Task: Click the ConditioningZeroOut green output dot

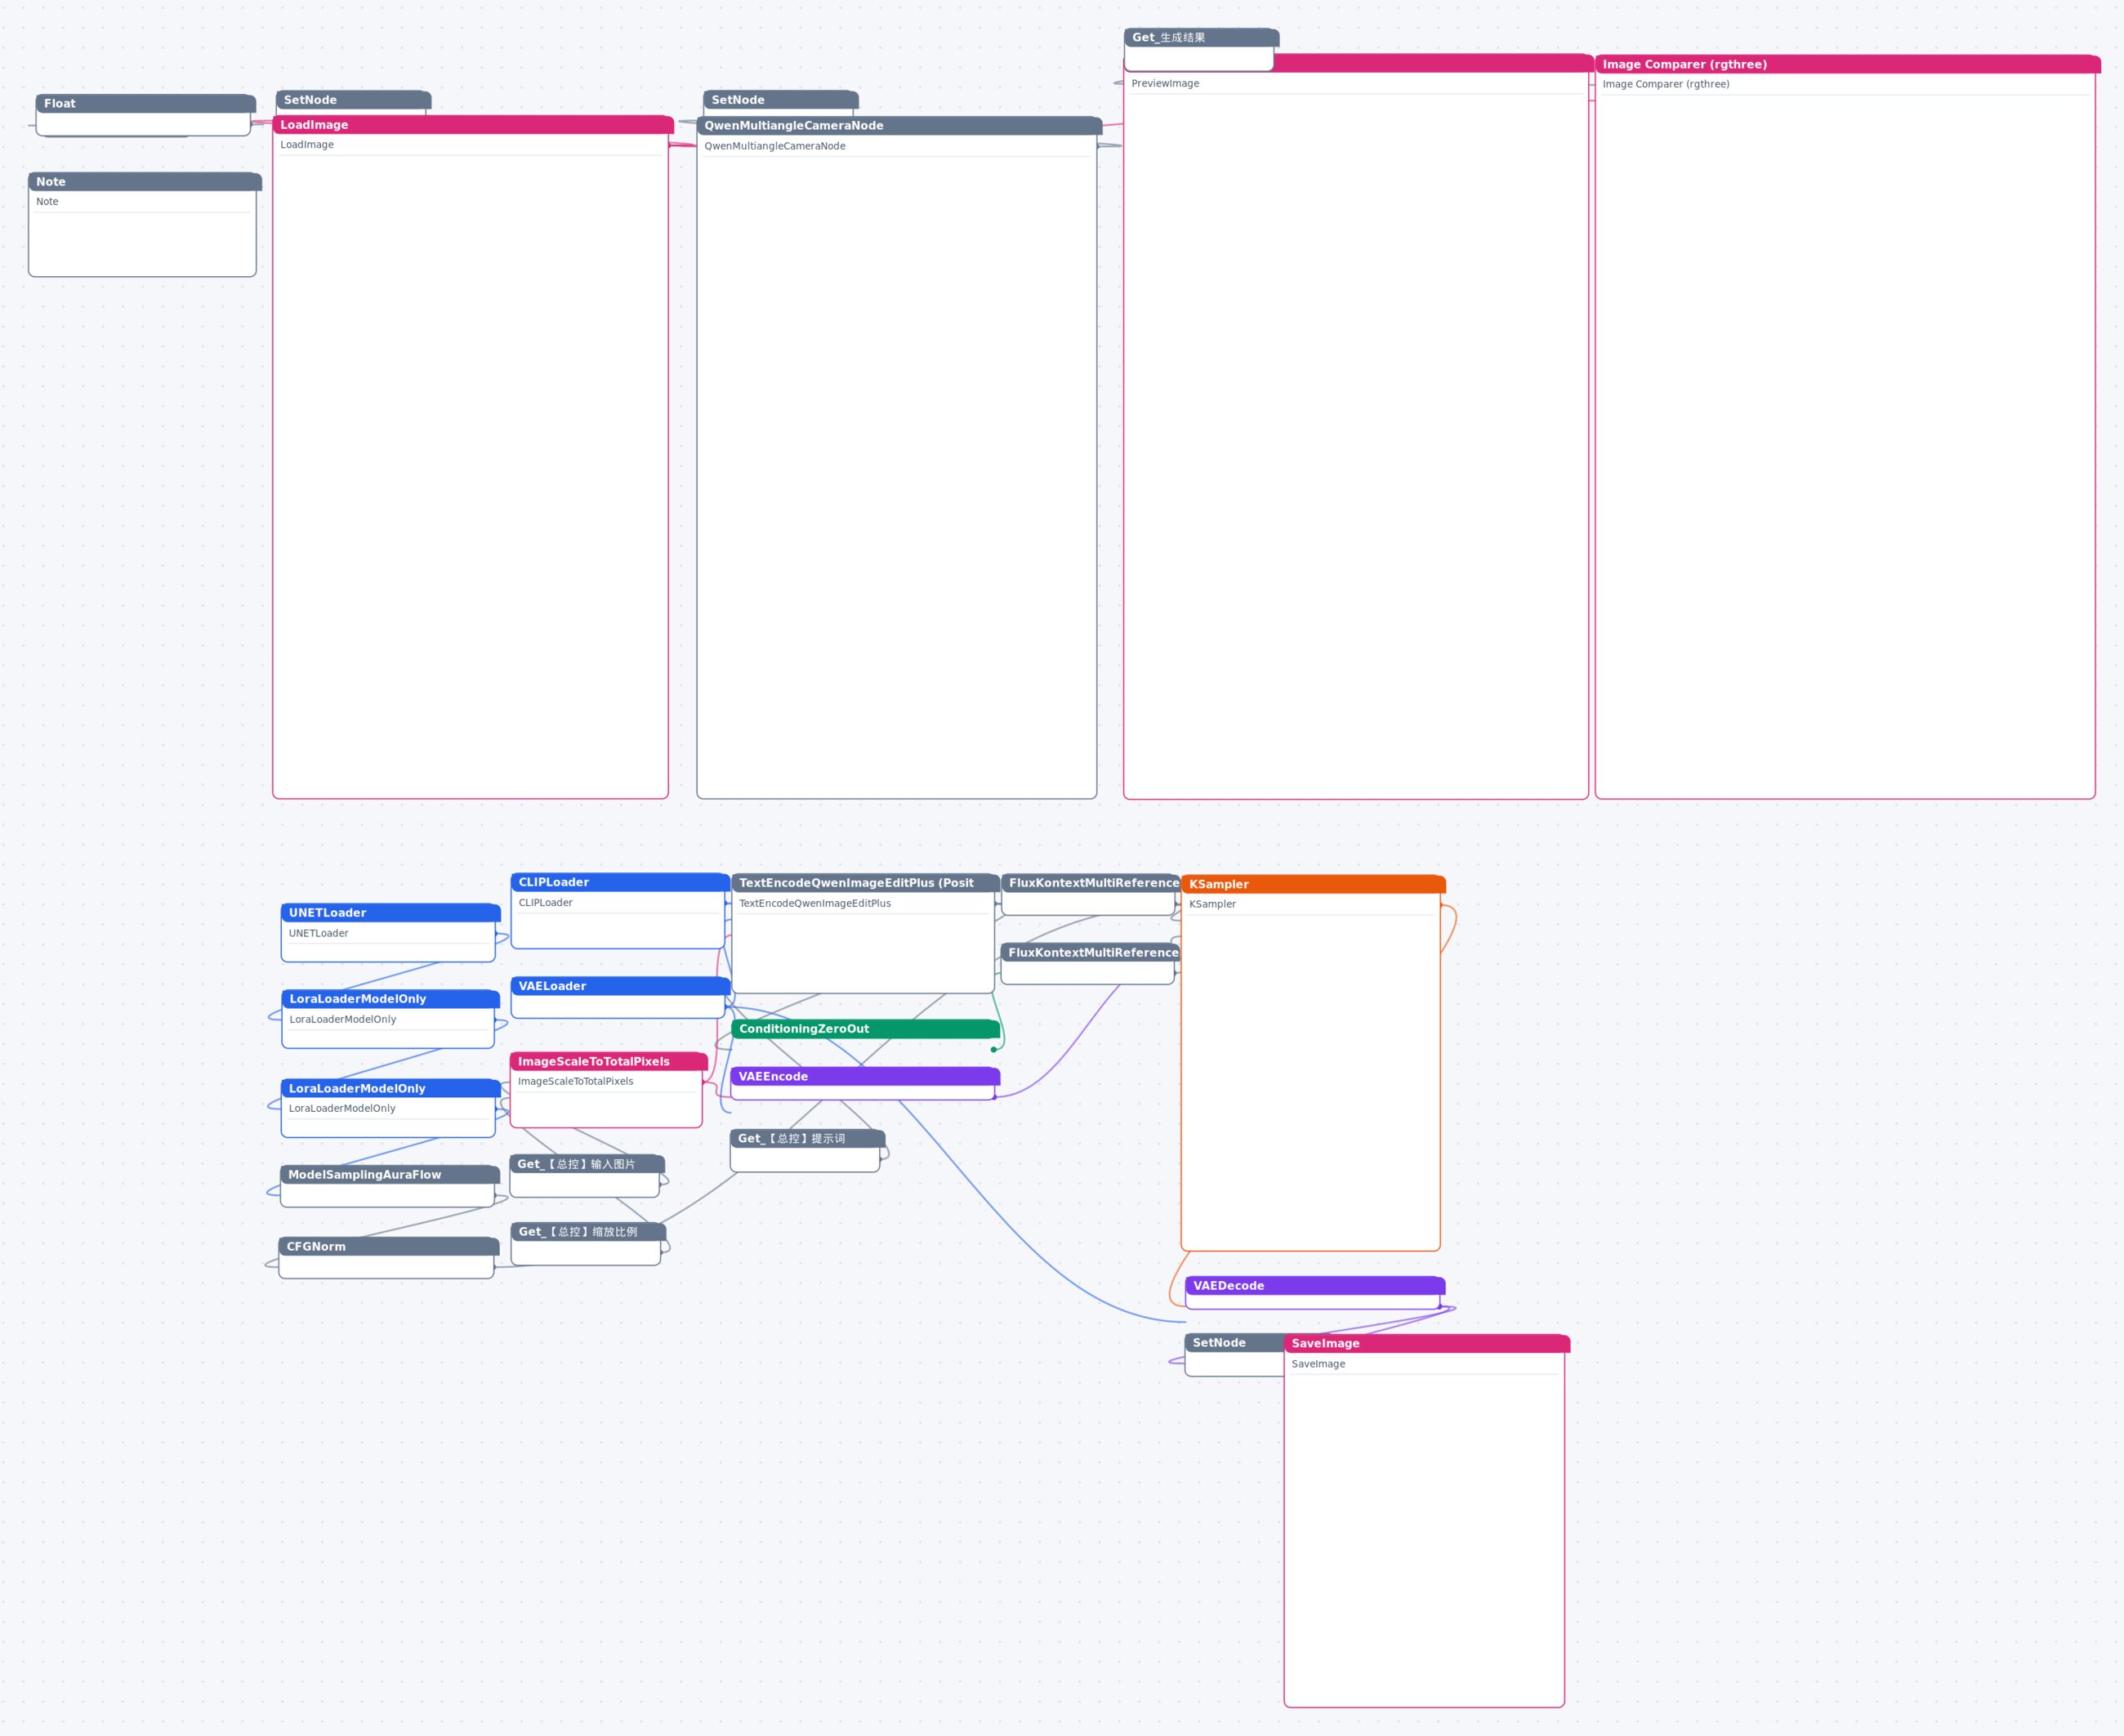Action: pyautogui.click(x=993, y=1049)
